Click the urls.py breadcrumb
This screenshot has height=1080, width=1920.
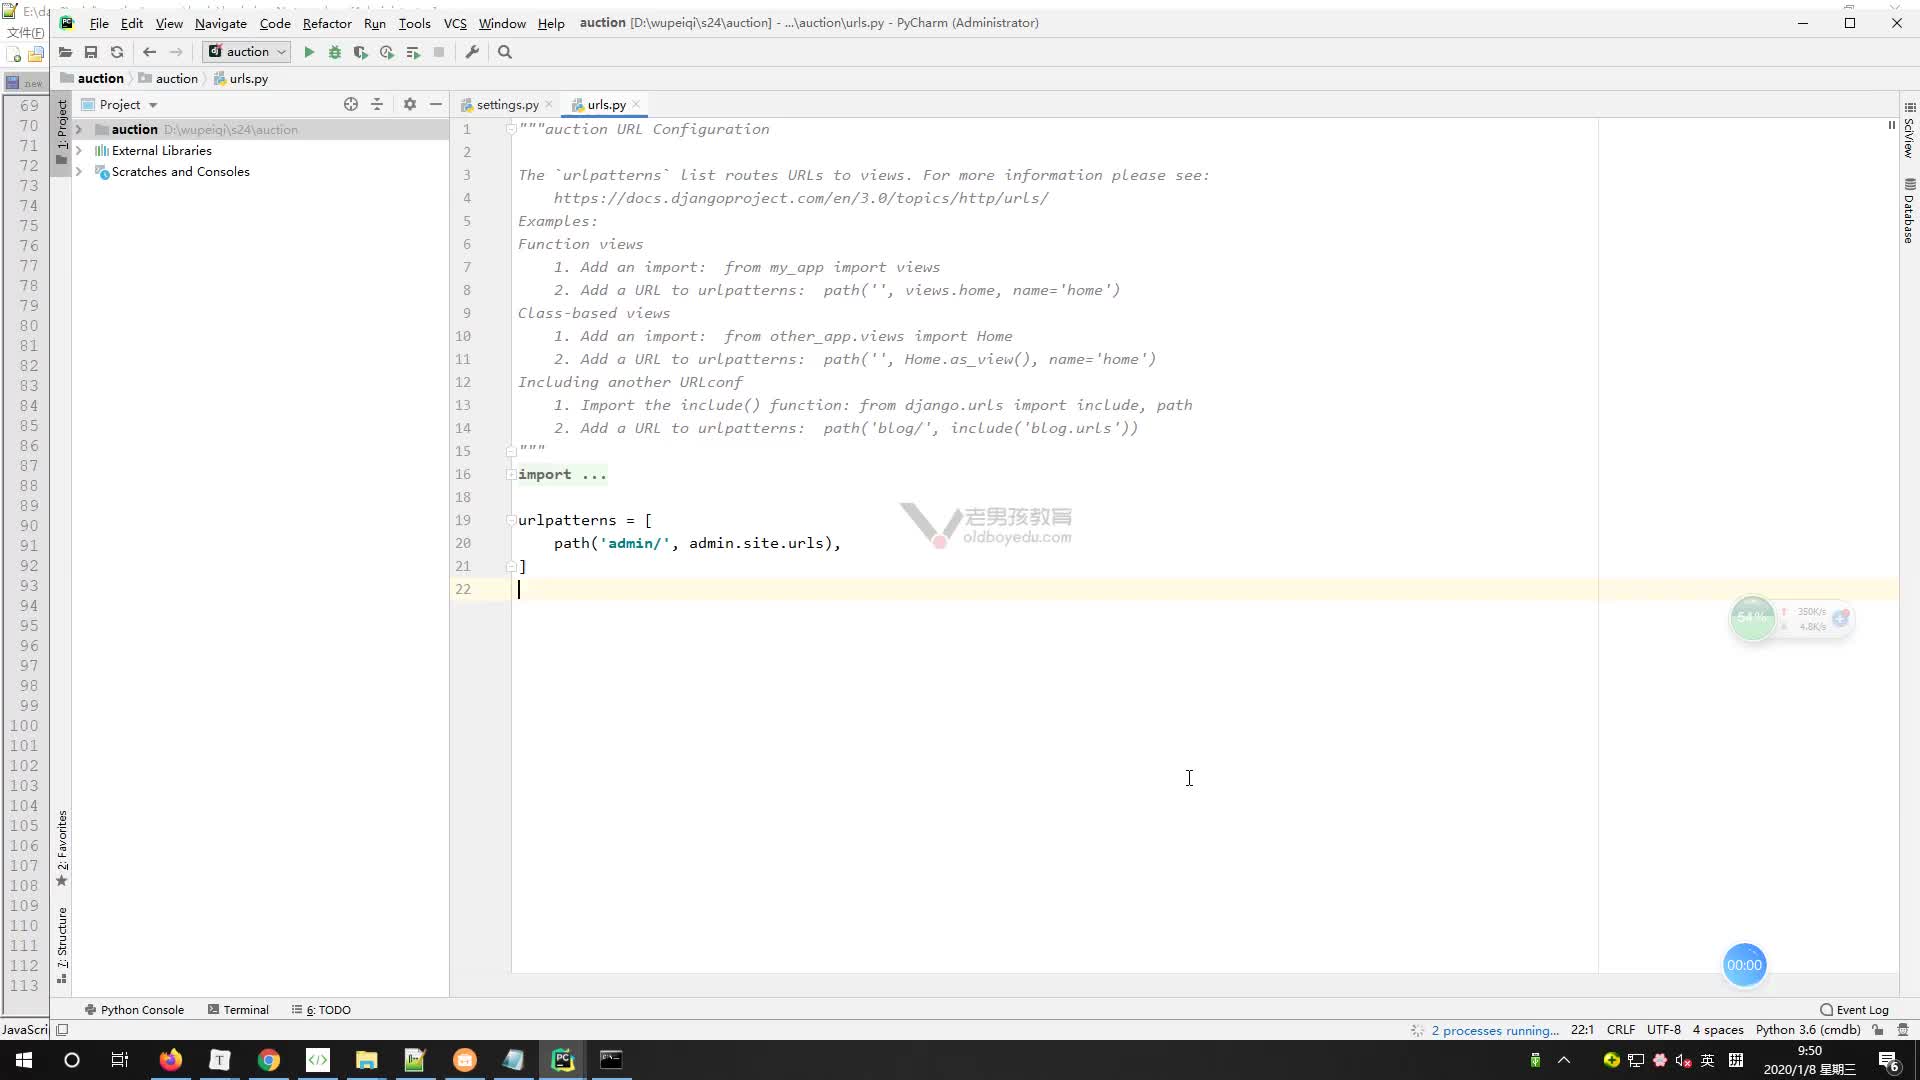coord(241,78)
